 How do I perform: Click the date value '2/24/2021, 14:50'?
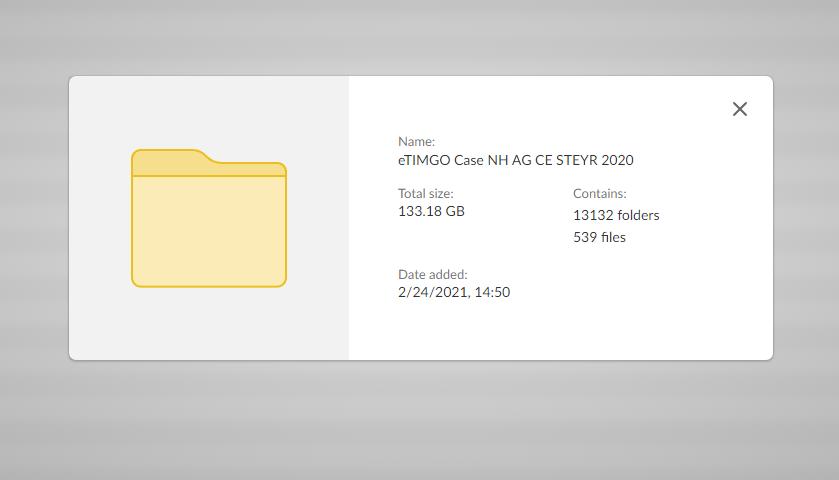[454, 292]
